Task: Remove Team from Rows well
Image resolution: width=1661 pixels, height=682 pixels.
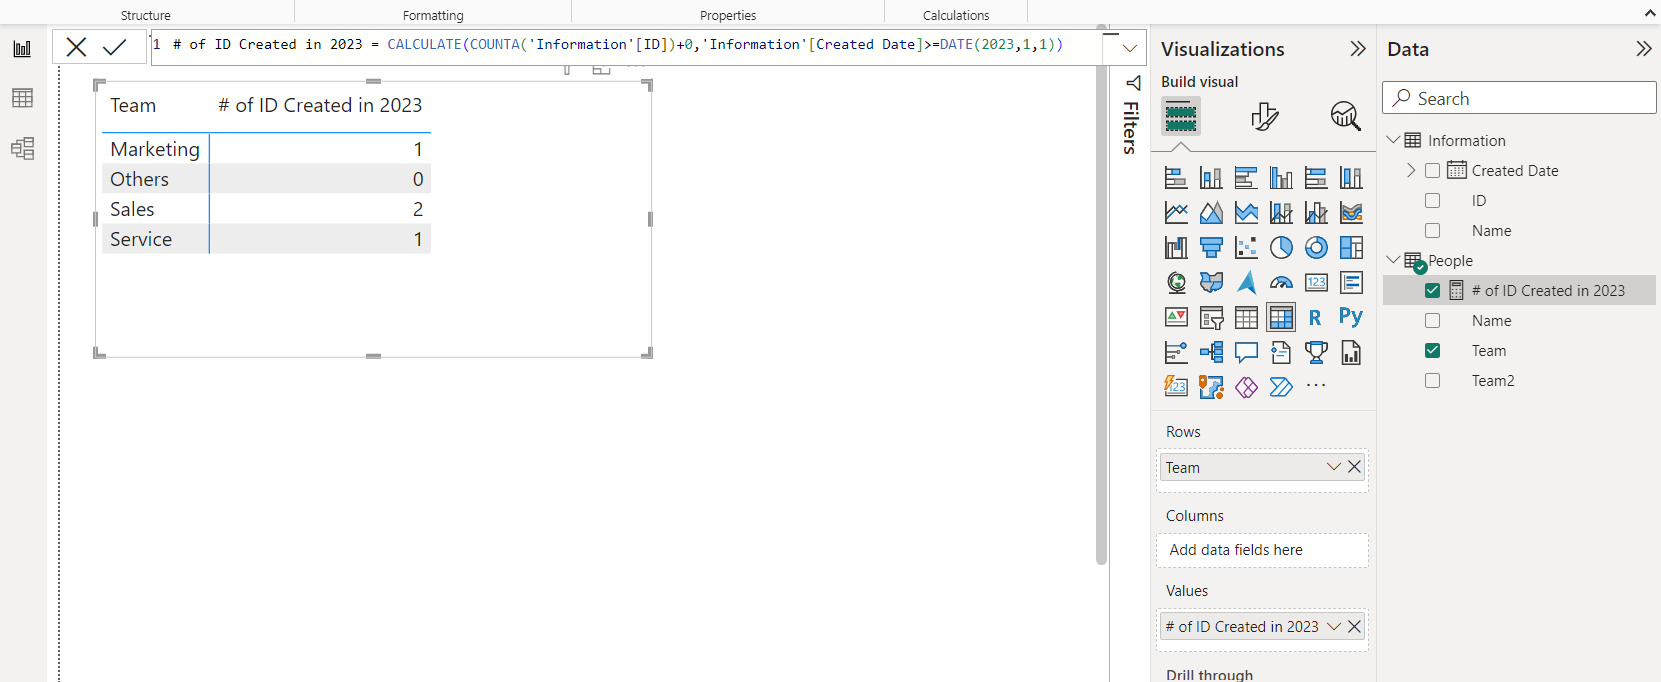Action: tap(1354, 467)
